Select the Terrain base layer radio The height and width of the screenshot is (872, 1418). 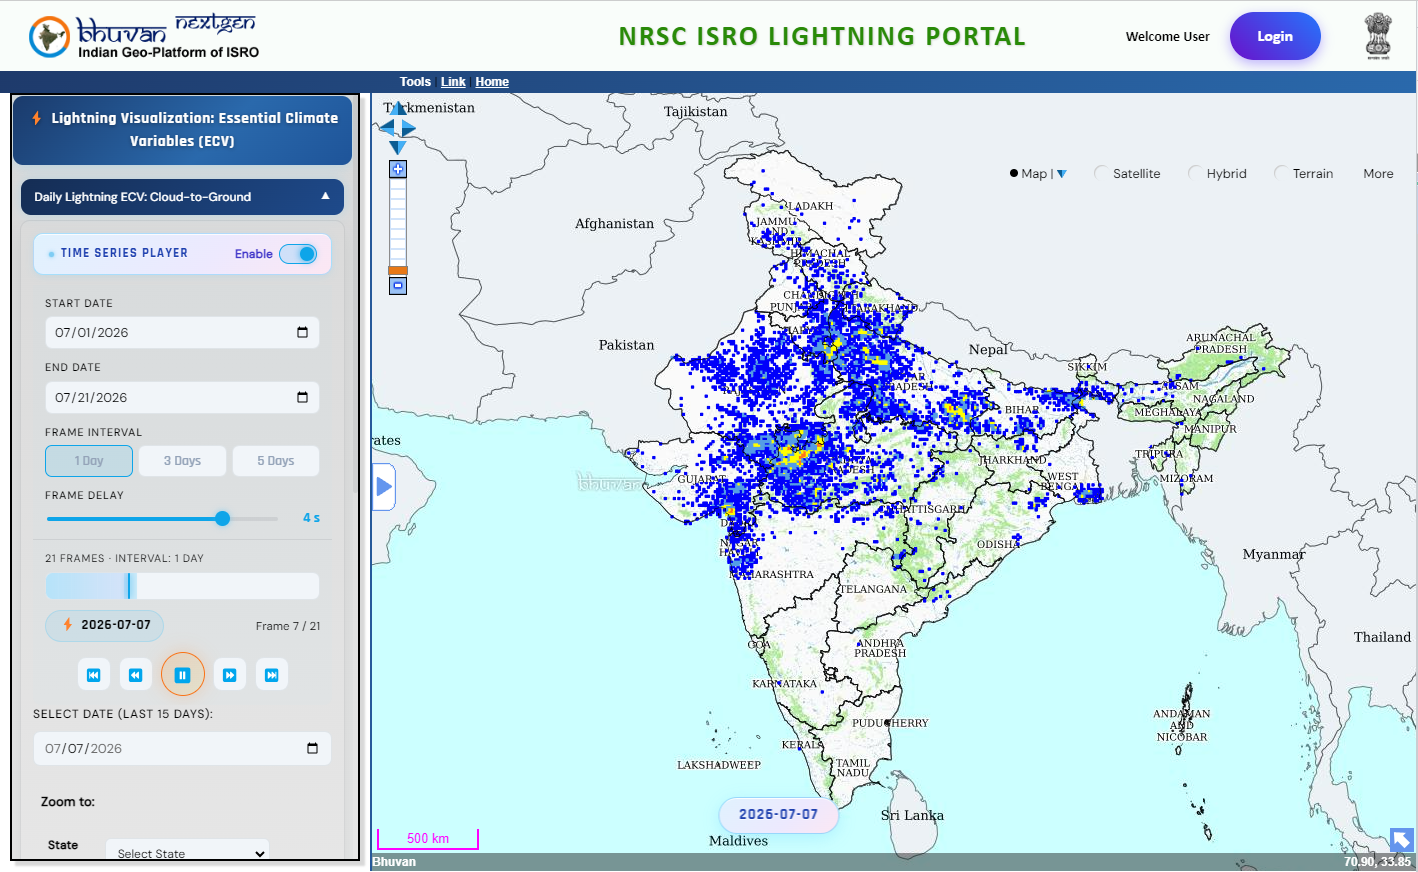(x=1280, y=173)
